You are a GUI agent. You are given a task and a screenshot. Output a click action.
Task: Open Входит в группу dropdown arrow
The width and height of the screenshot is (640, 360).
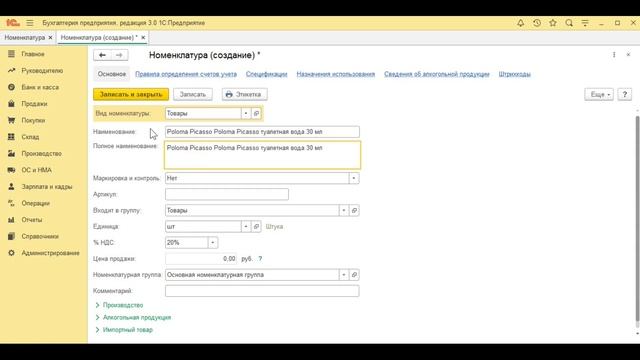click(344, 211)
